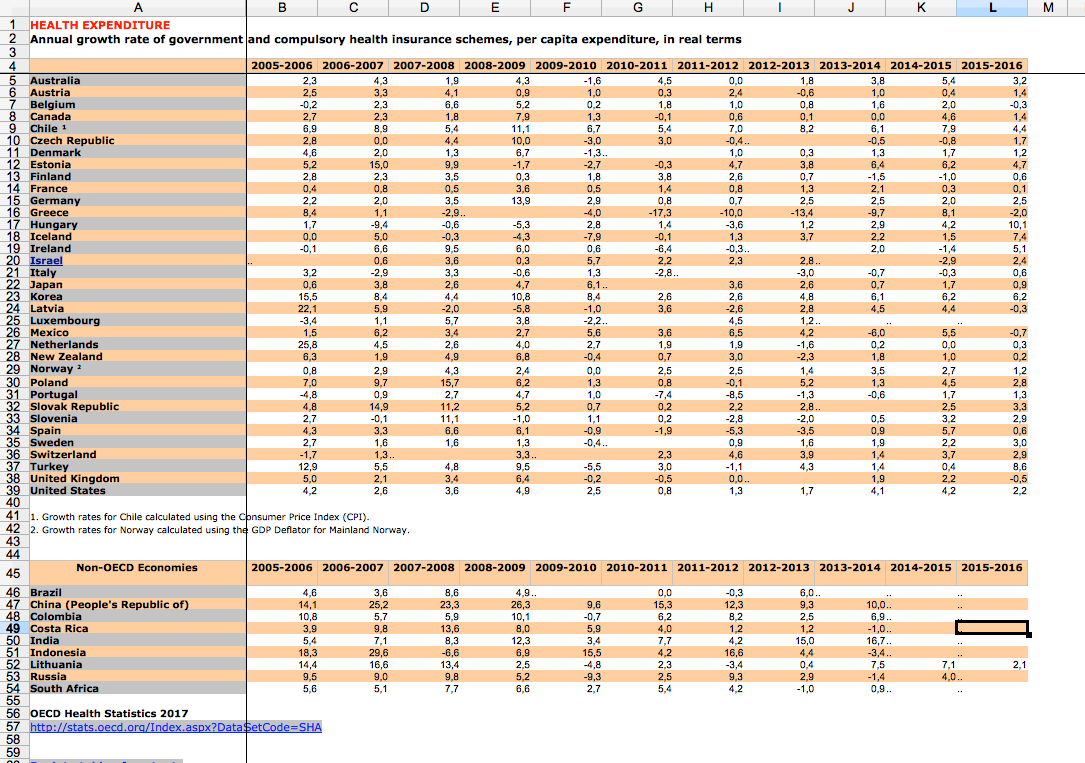This screenshot has width=1085, height=763.
Task: Select column A header
Action: [x=137, y=9]
